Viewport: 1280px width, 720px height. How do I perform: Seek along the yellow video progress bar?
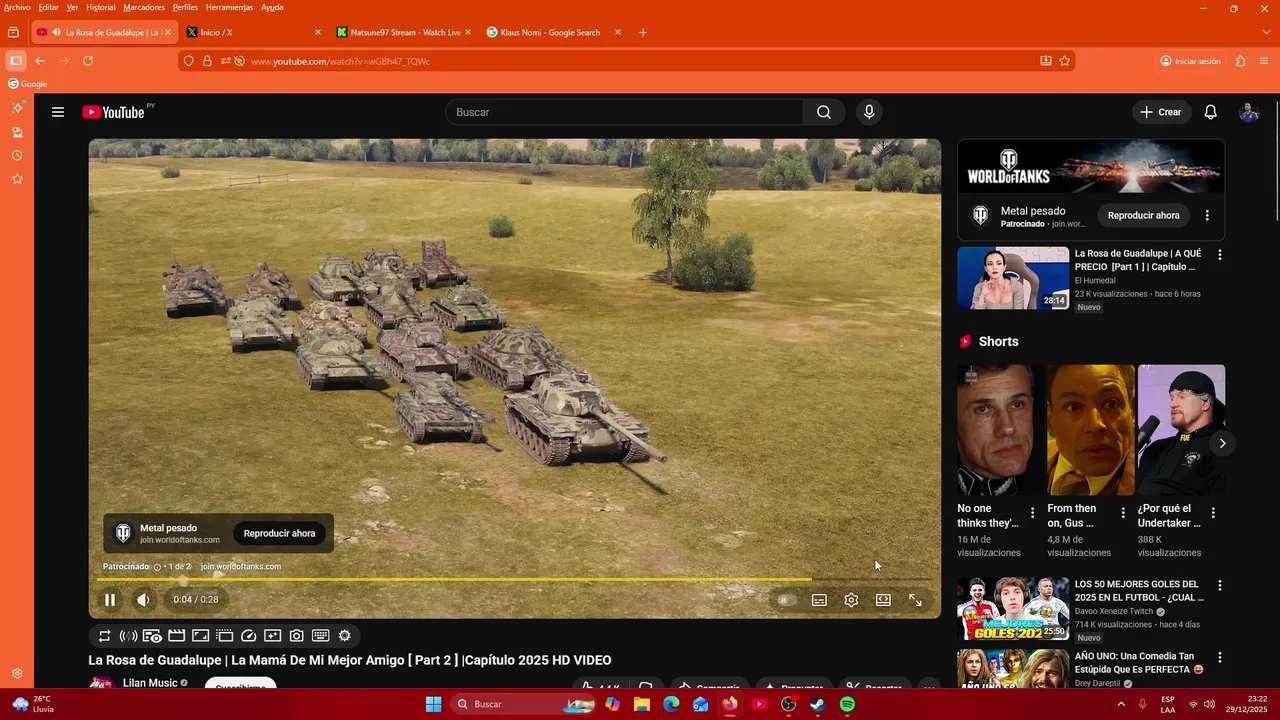pyautogui.click(x=515, y=579)
